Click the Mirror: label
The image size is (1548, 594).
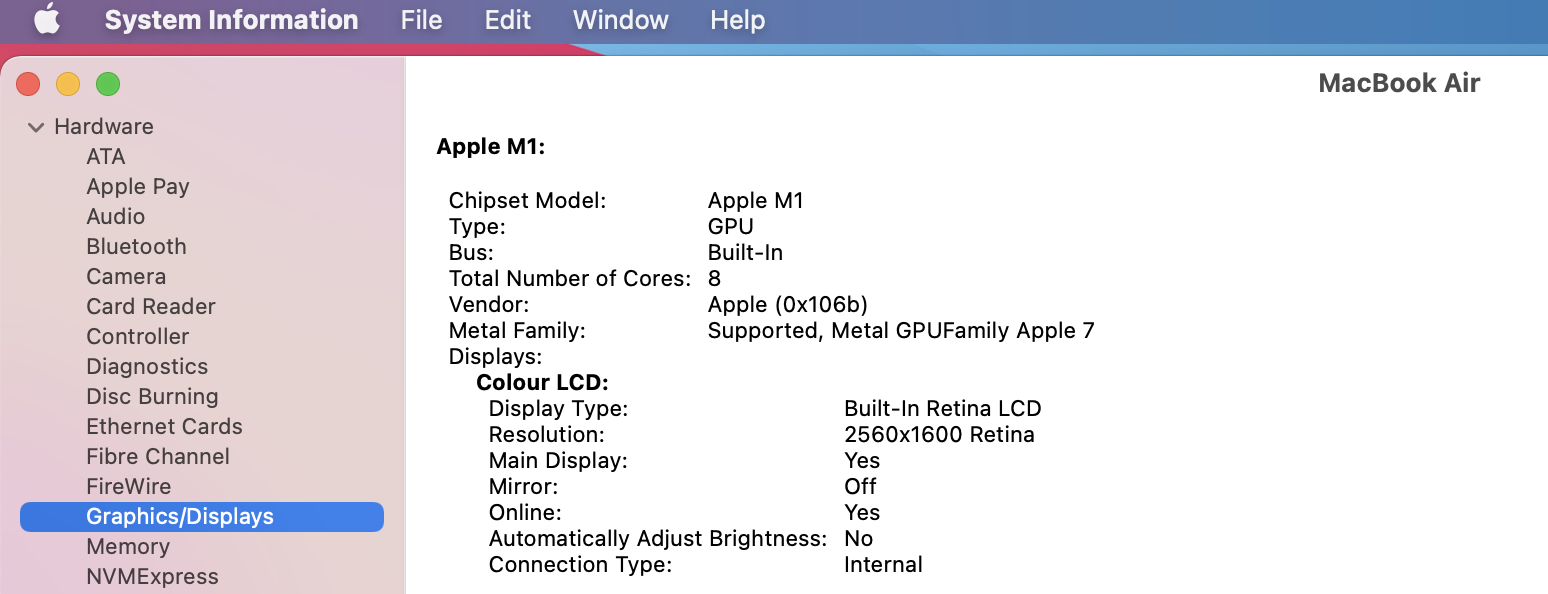point(523,486)
